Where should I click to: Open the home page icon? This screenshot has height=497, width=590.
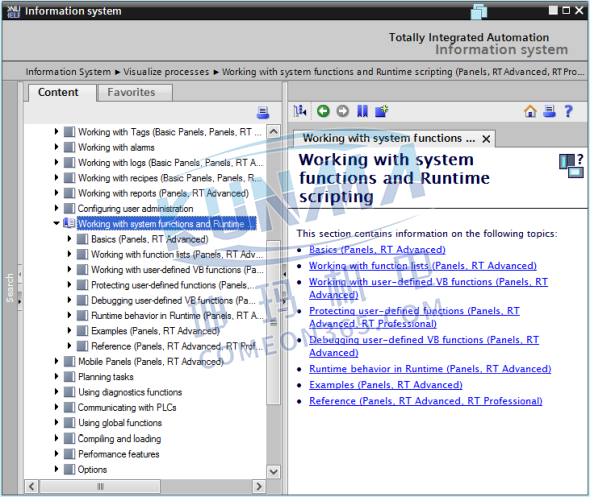click(x=530, y=111)
